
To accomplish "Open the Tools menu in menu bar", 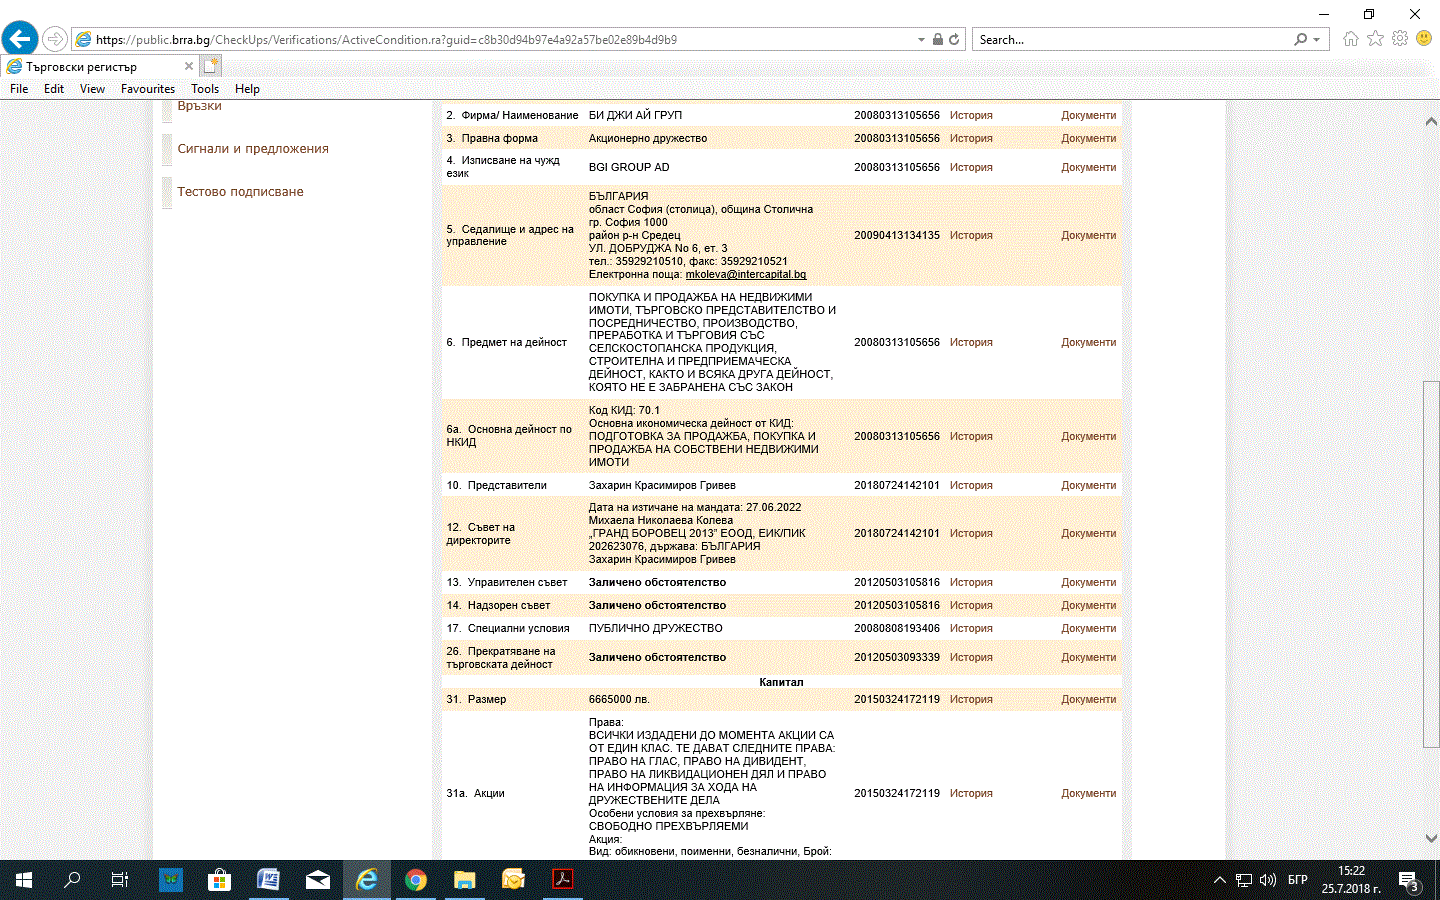I will (205, 89).
